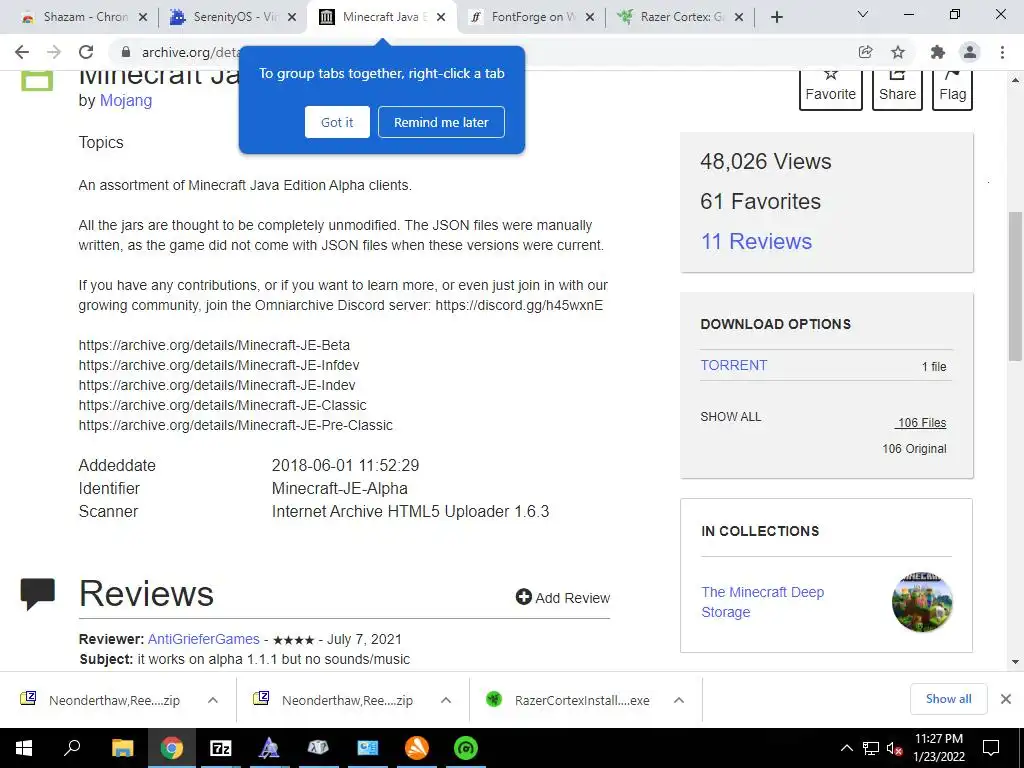Viewport: 1024px width, 768px height.
Task: Close the Razer Cortex tab
Action: [739, 17]
